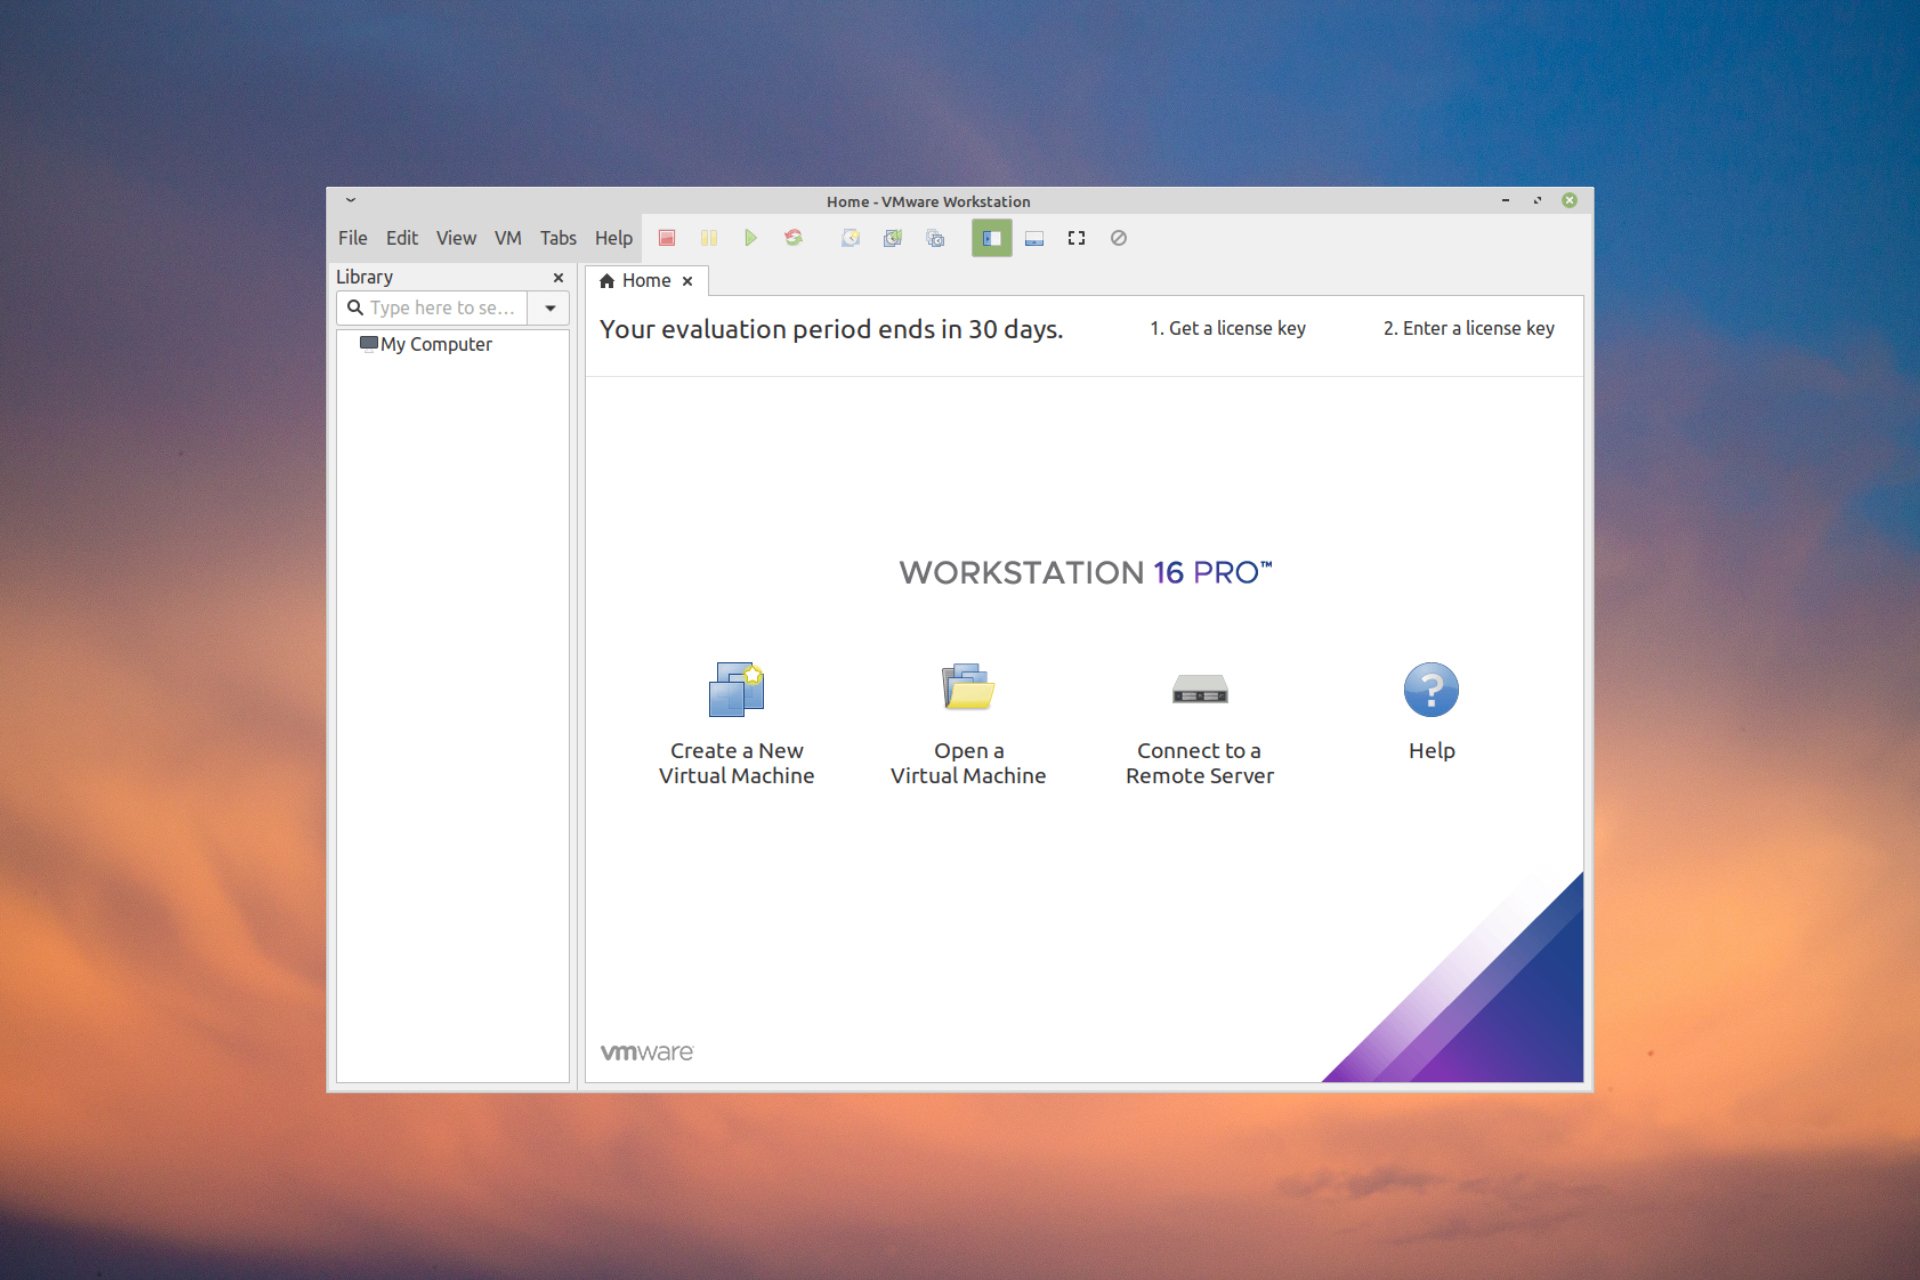
Task: Close the VMware Workstation window
Action: tap(1570, 200)
